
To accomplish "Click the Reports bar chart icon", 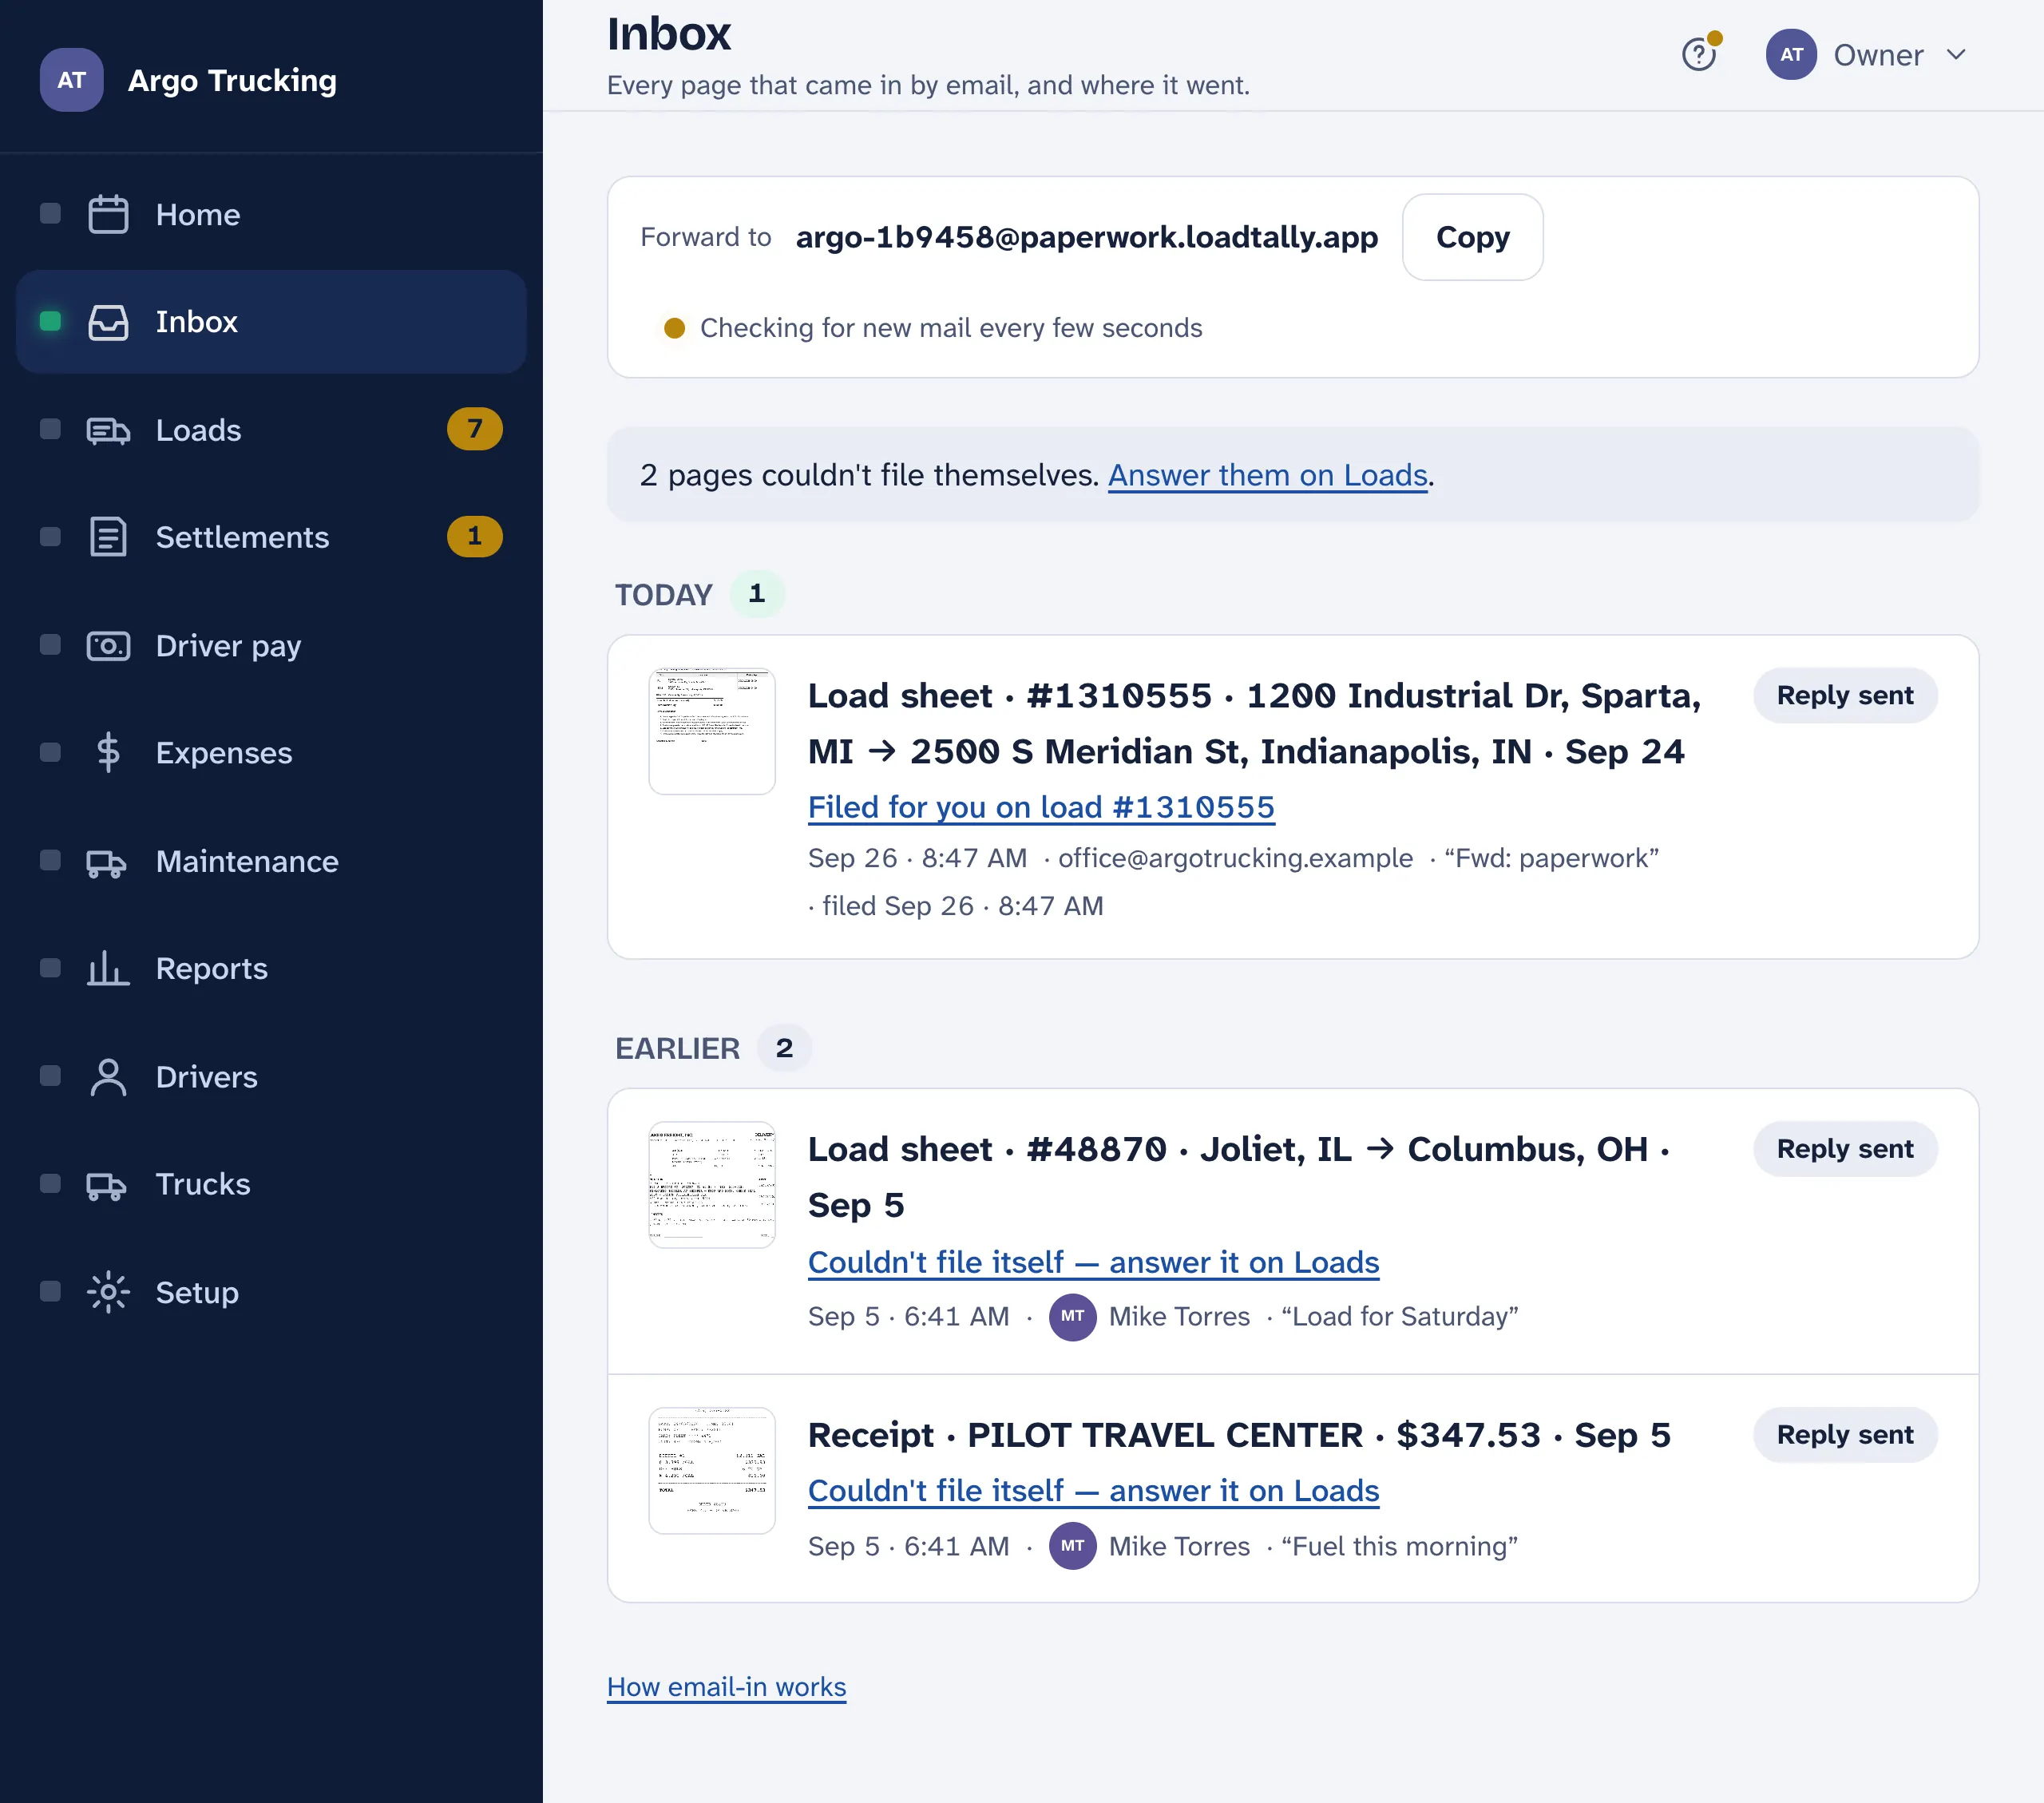I will point(108,968).
